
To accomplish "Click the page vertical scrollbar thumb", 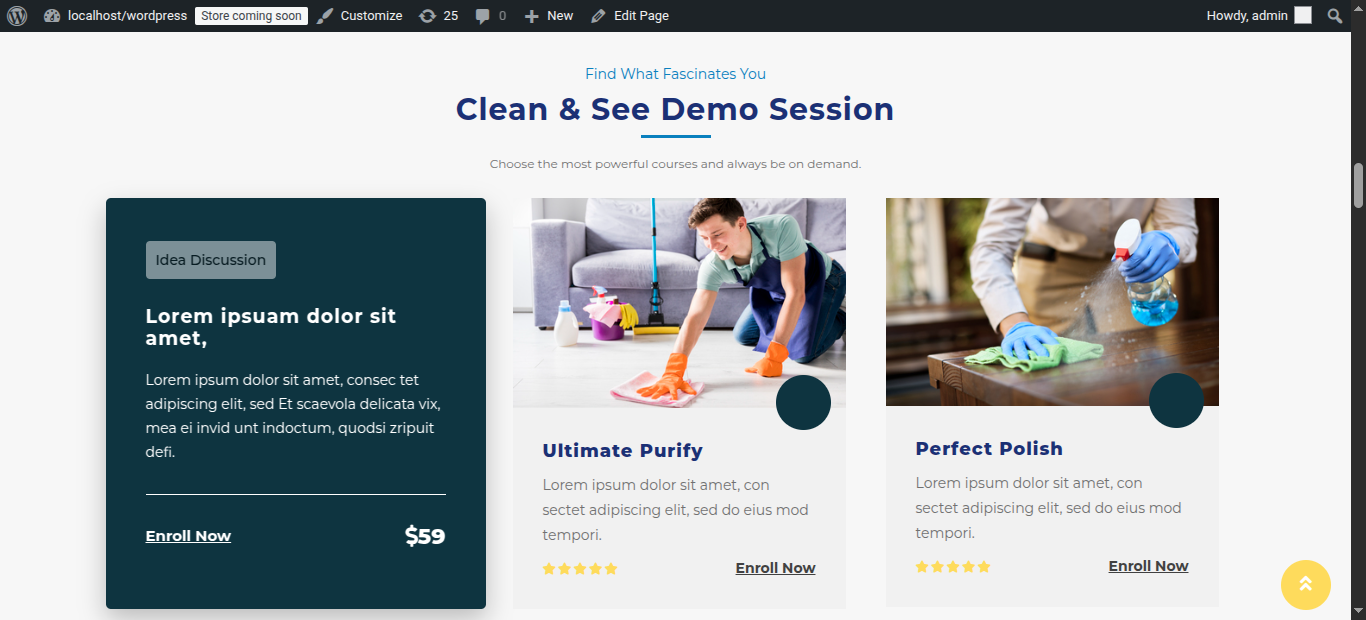I will 1359,185.
